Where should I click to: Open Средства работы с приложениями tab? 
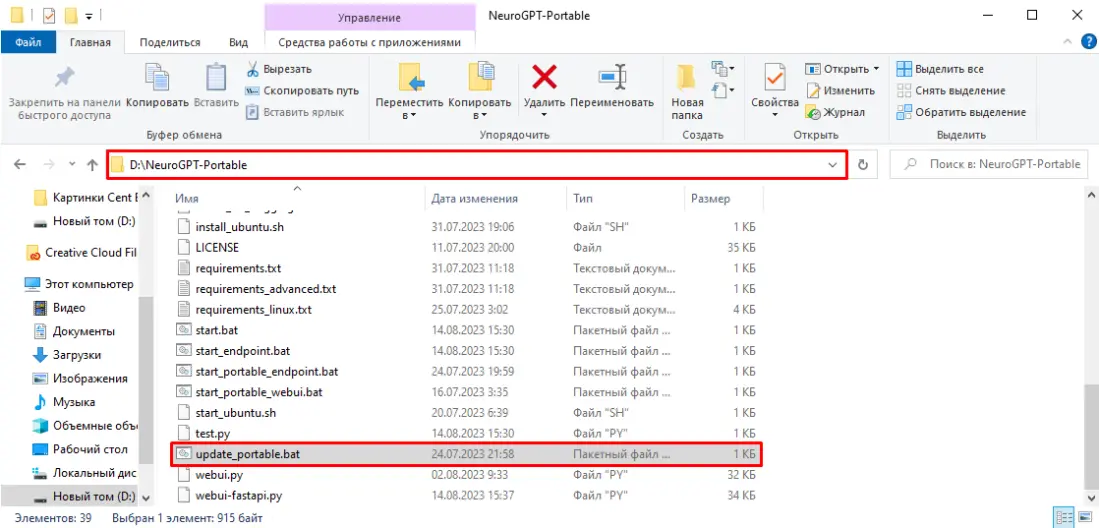coord(369,42)
